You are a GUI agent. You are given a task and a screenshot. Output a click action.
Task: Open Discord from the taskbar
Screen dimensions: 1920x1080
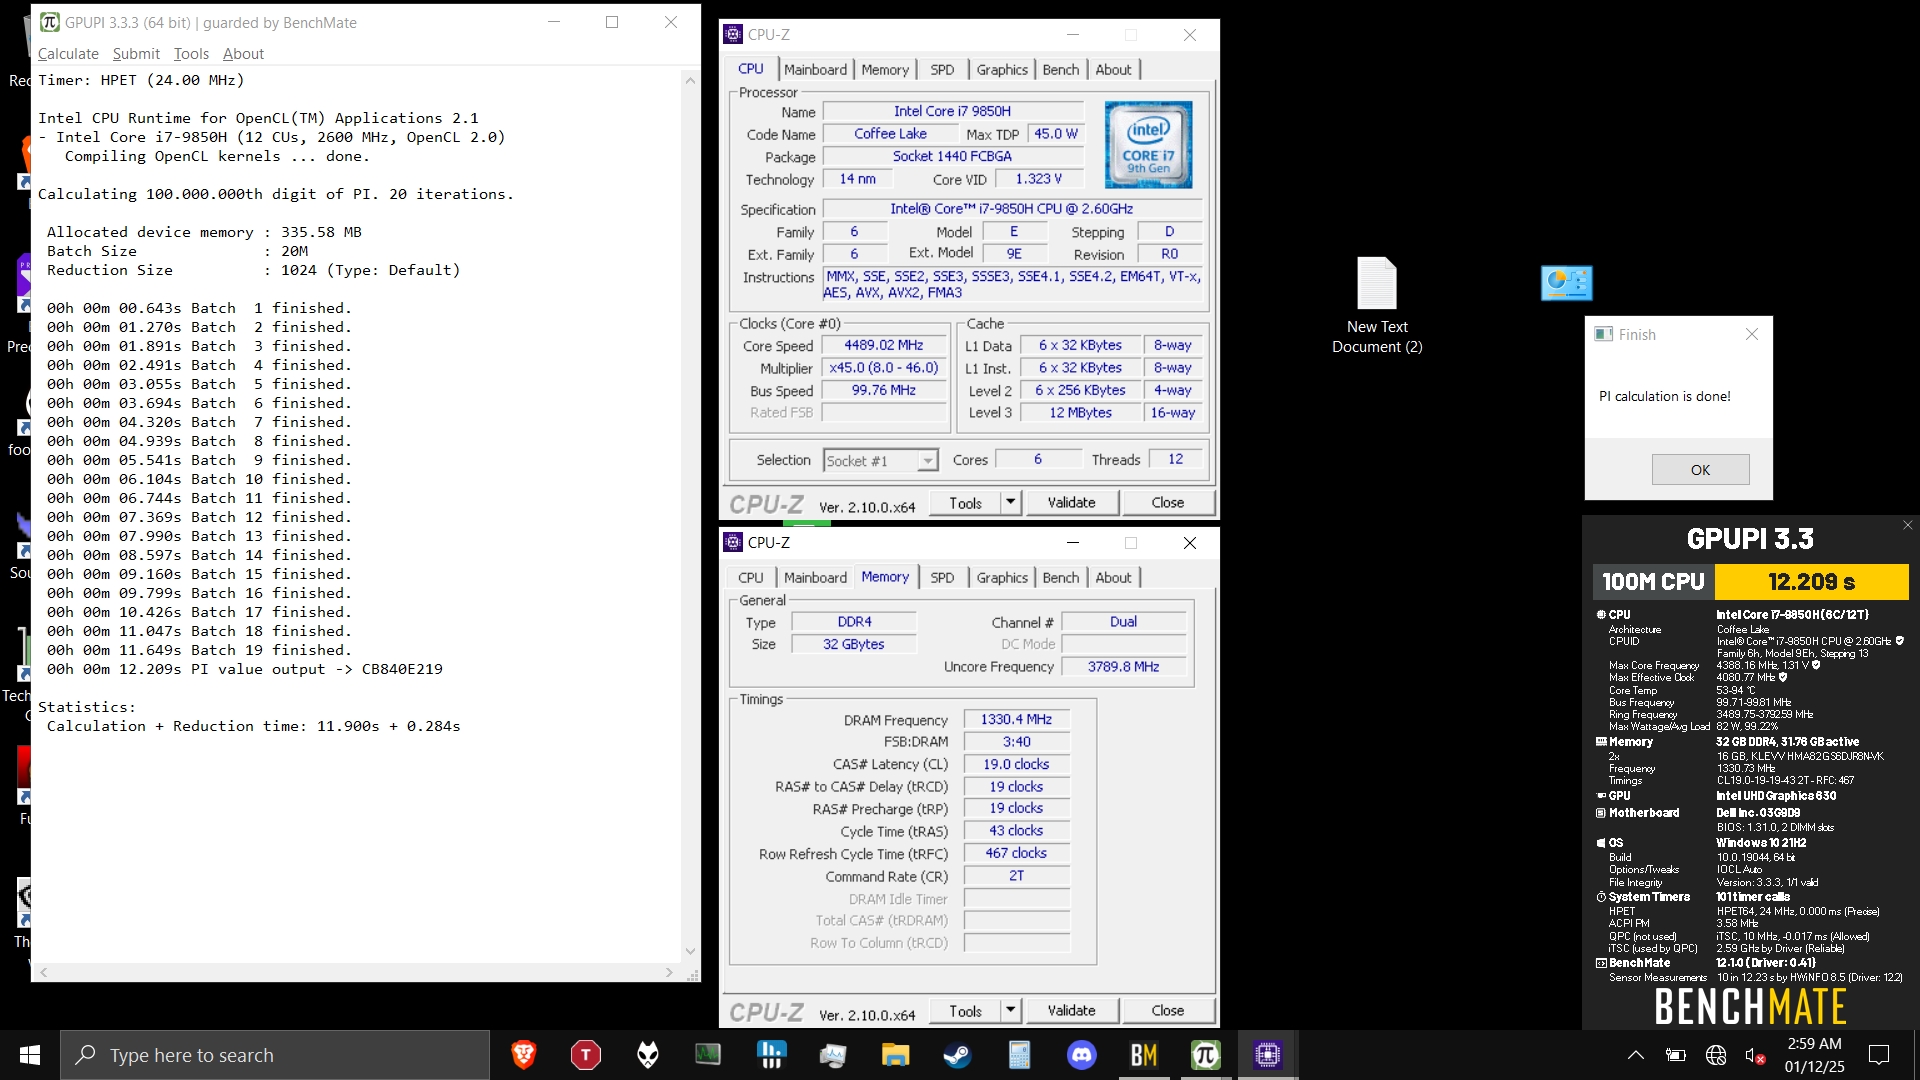tap(1082, 1055)
